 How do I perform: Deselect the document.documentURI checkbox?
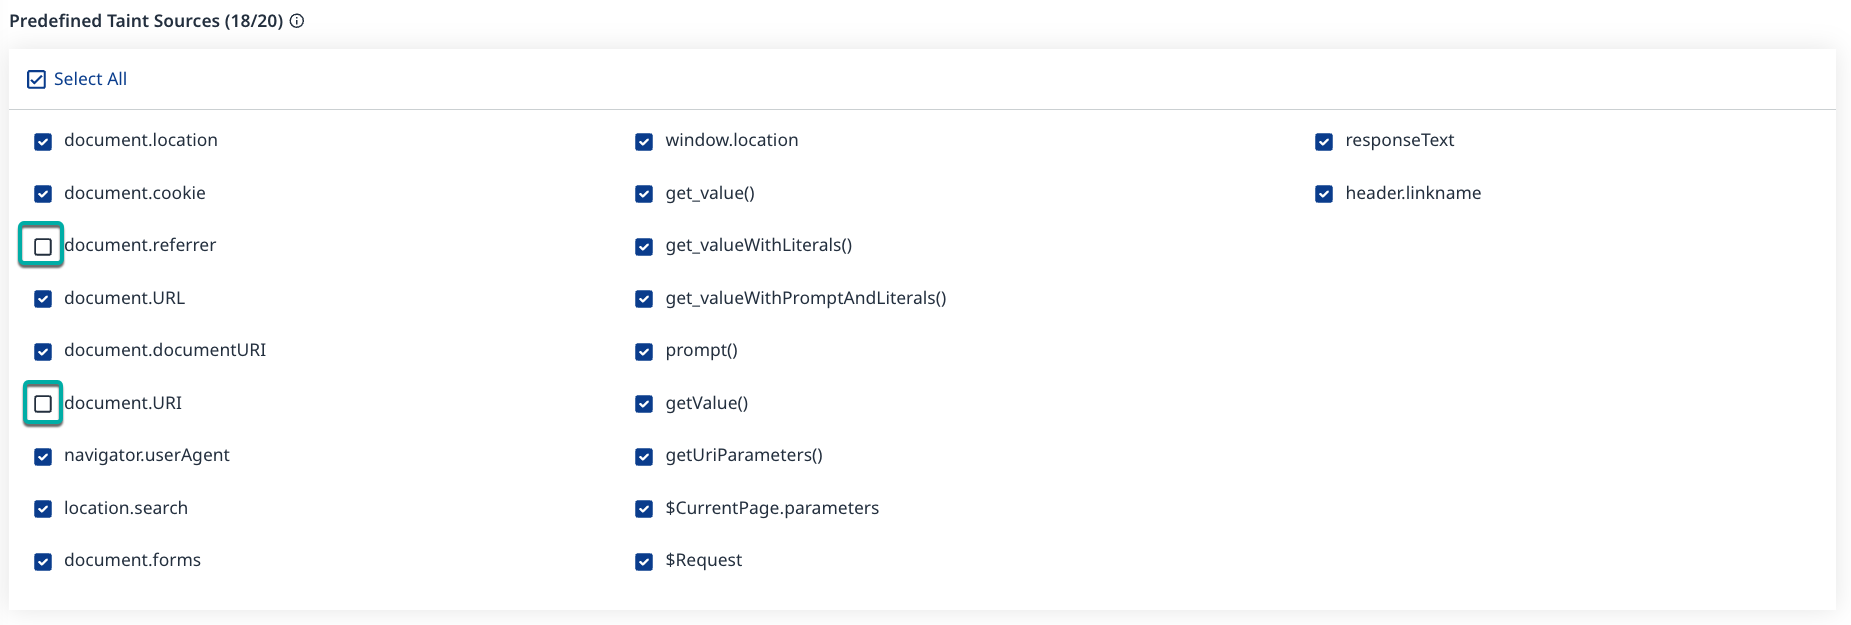(43, 352)
